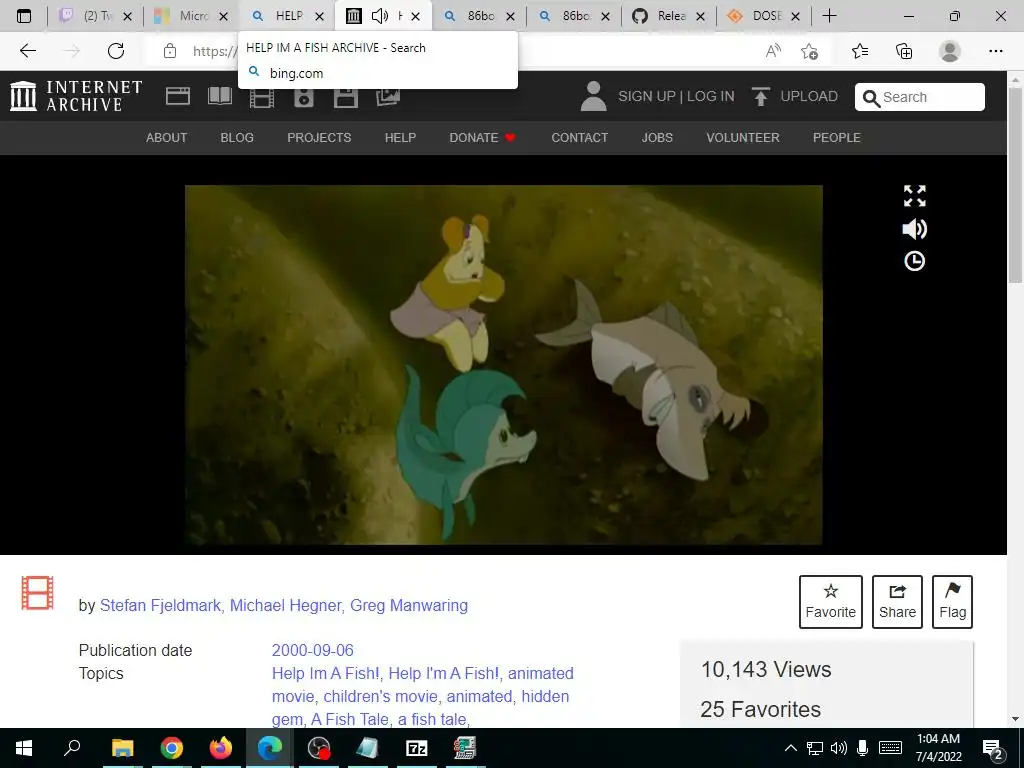Switch to the DOSBox browser tab
This screenshot has width=1024, height=768.
click(764, 16)
